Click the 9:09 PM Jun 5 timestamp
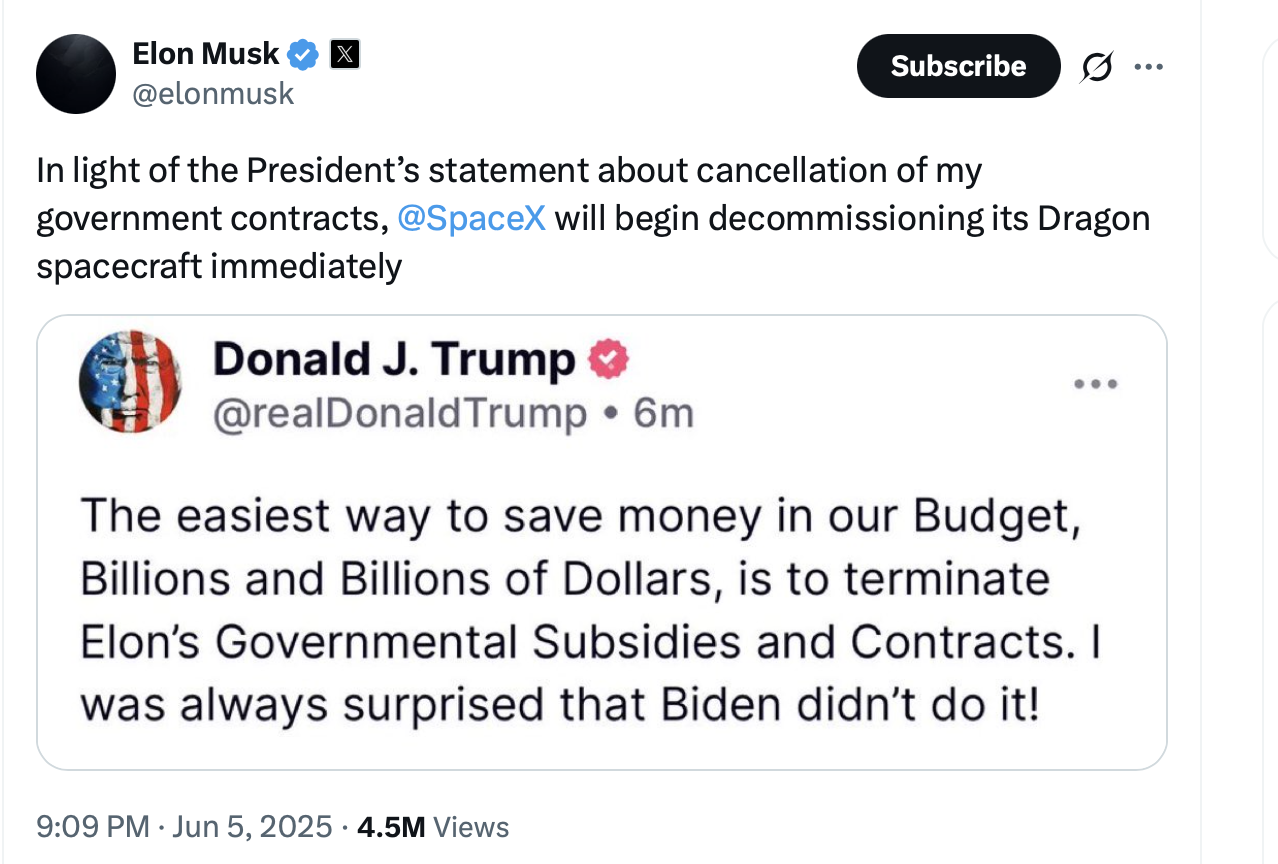1278x864 pixels. (x=184, y=827)
